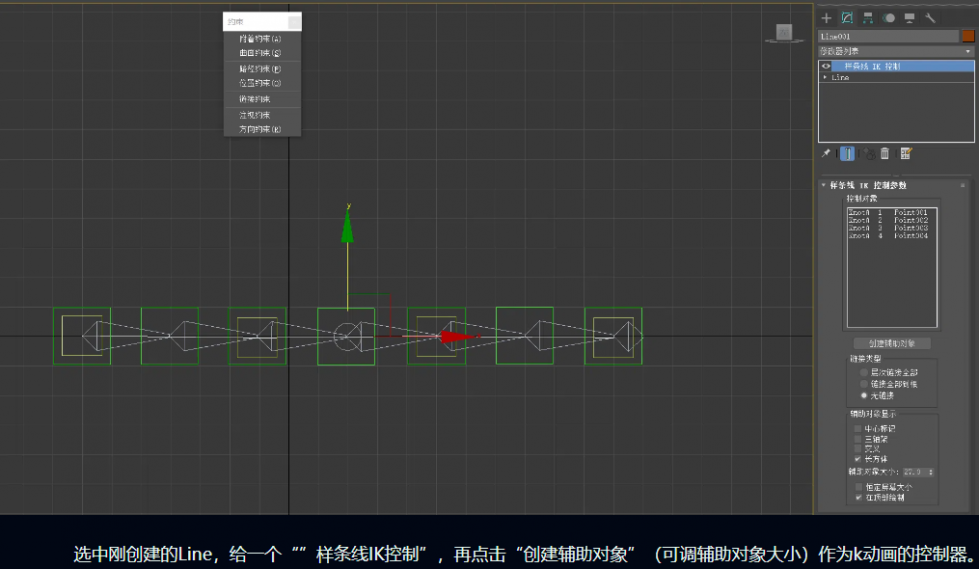
Task: Open Configure Modifier Sets icon
Action: pos(906,153)
